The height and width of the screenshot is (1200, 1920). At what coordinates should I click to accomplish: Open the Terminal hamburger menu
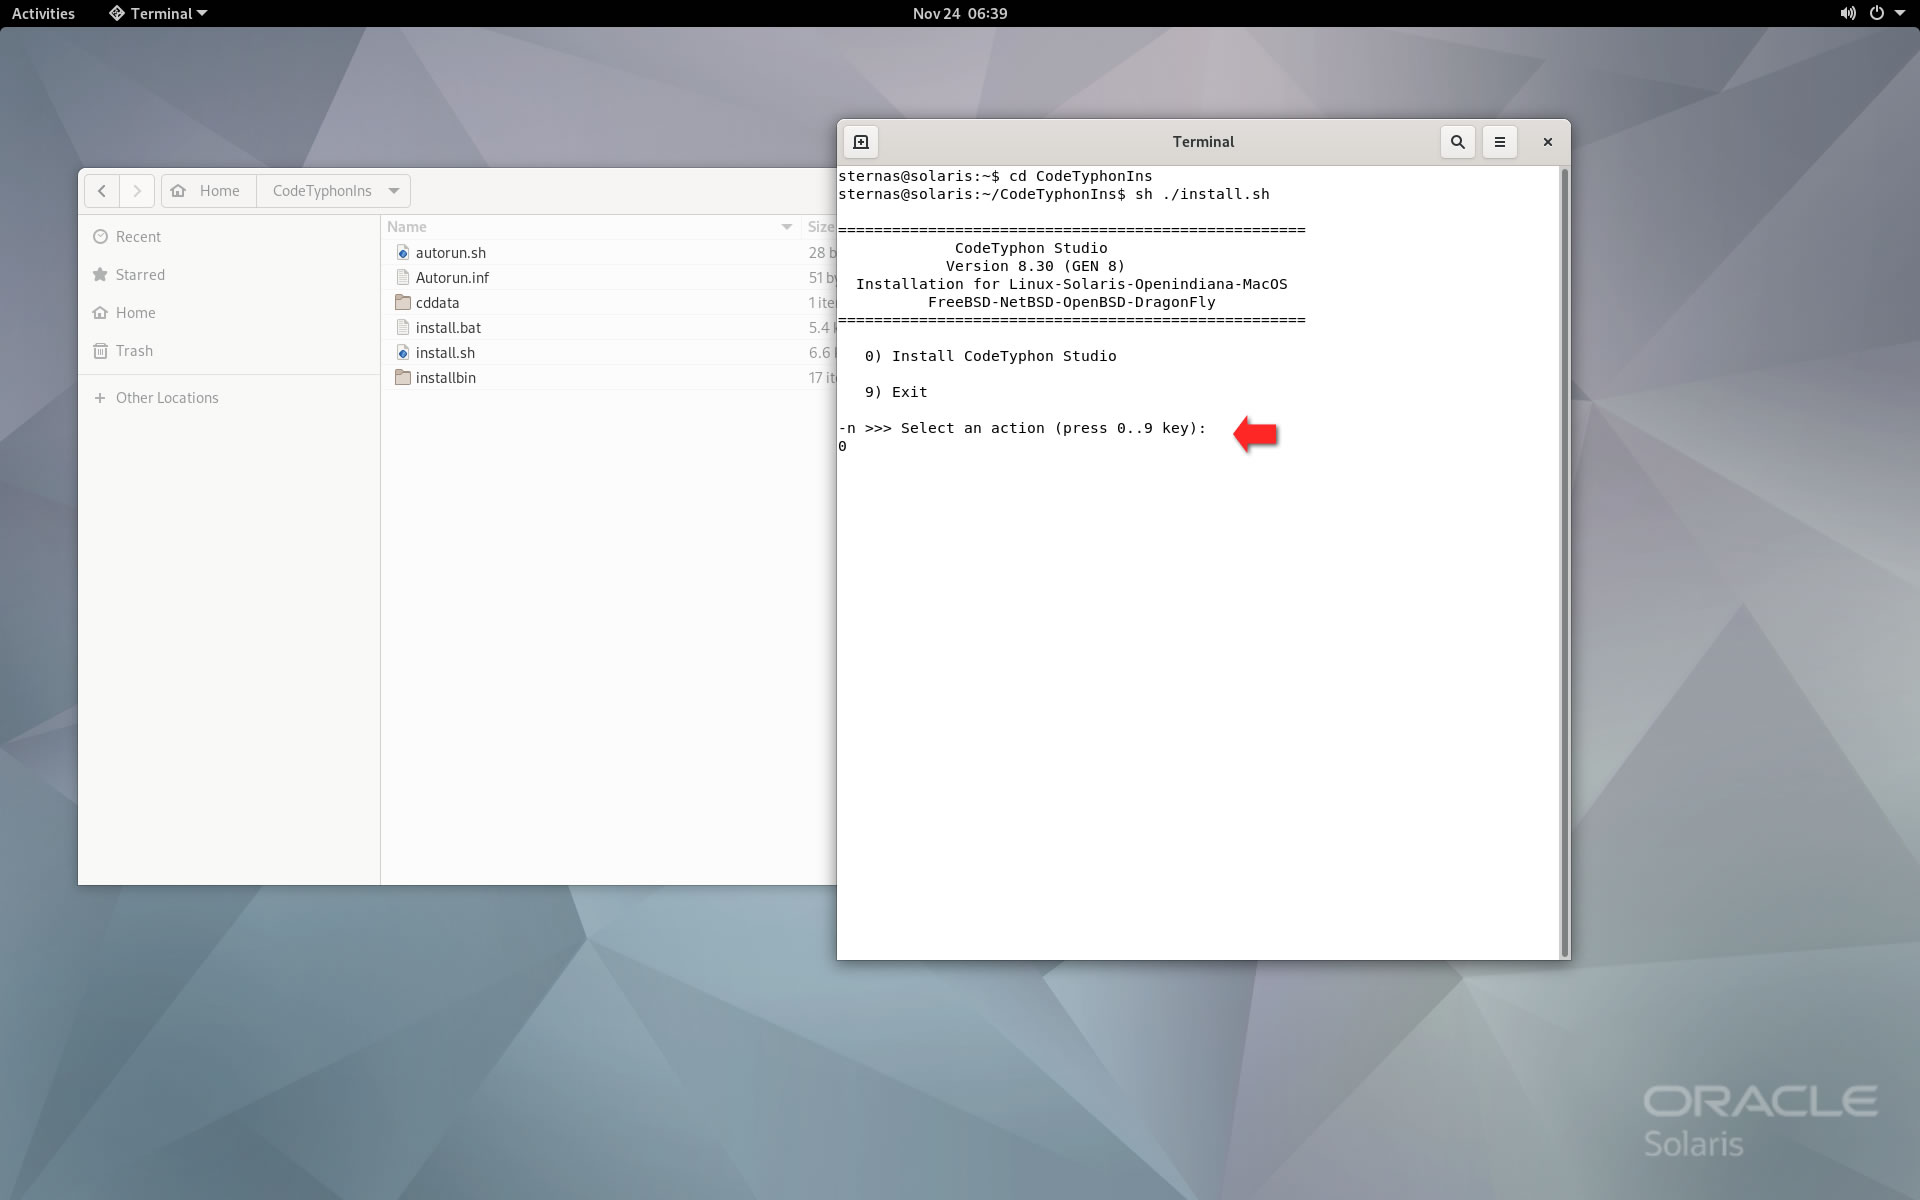(1499, 142)
